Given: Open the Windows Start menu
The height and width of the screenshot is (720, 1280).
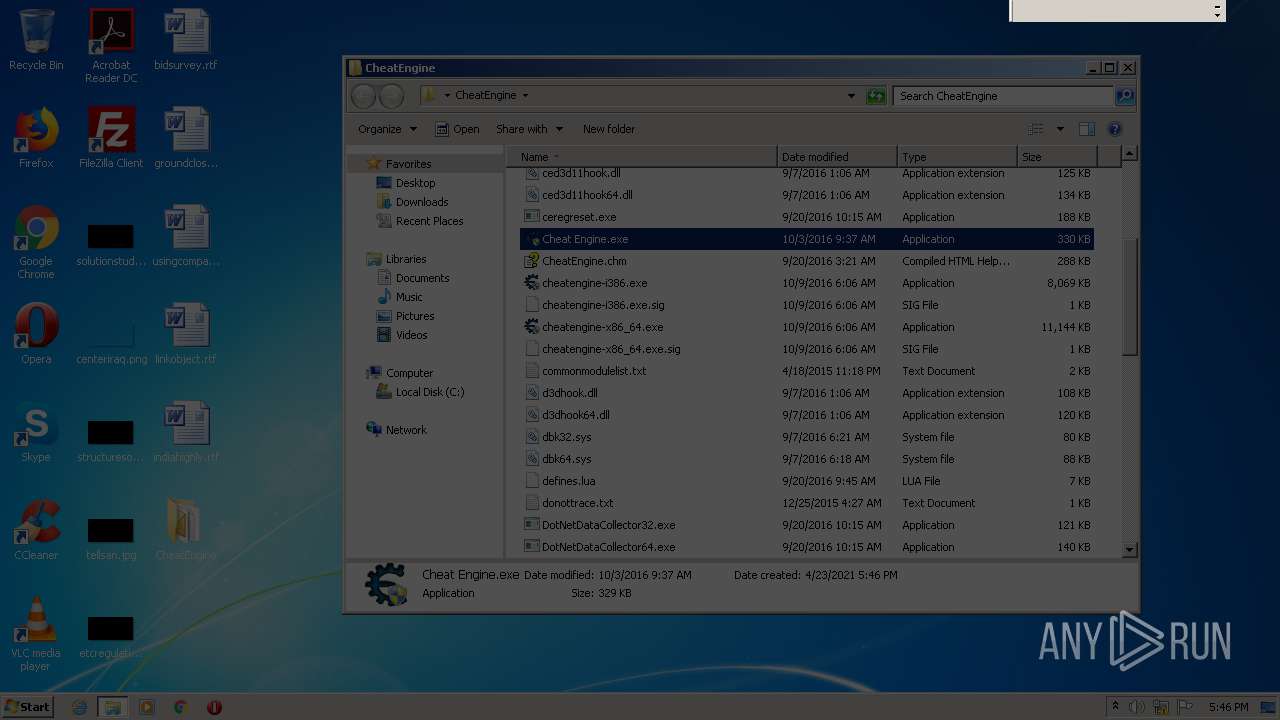Looking at the screenshot, I should [27, 707].
